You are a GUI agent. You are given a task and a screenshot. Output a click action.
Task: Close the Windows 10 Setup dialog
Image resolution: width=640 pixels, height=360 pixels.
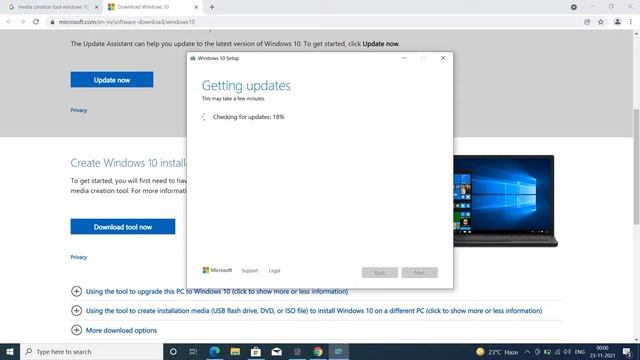[443, 58]
